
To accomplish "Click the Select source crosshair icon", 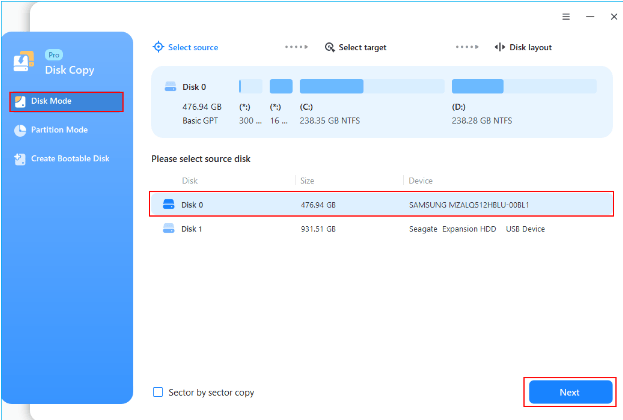I will [158, 47].
